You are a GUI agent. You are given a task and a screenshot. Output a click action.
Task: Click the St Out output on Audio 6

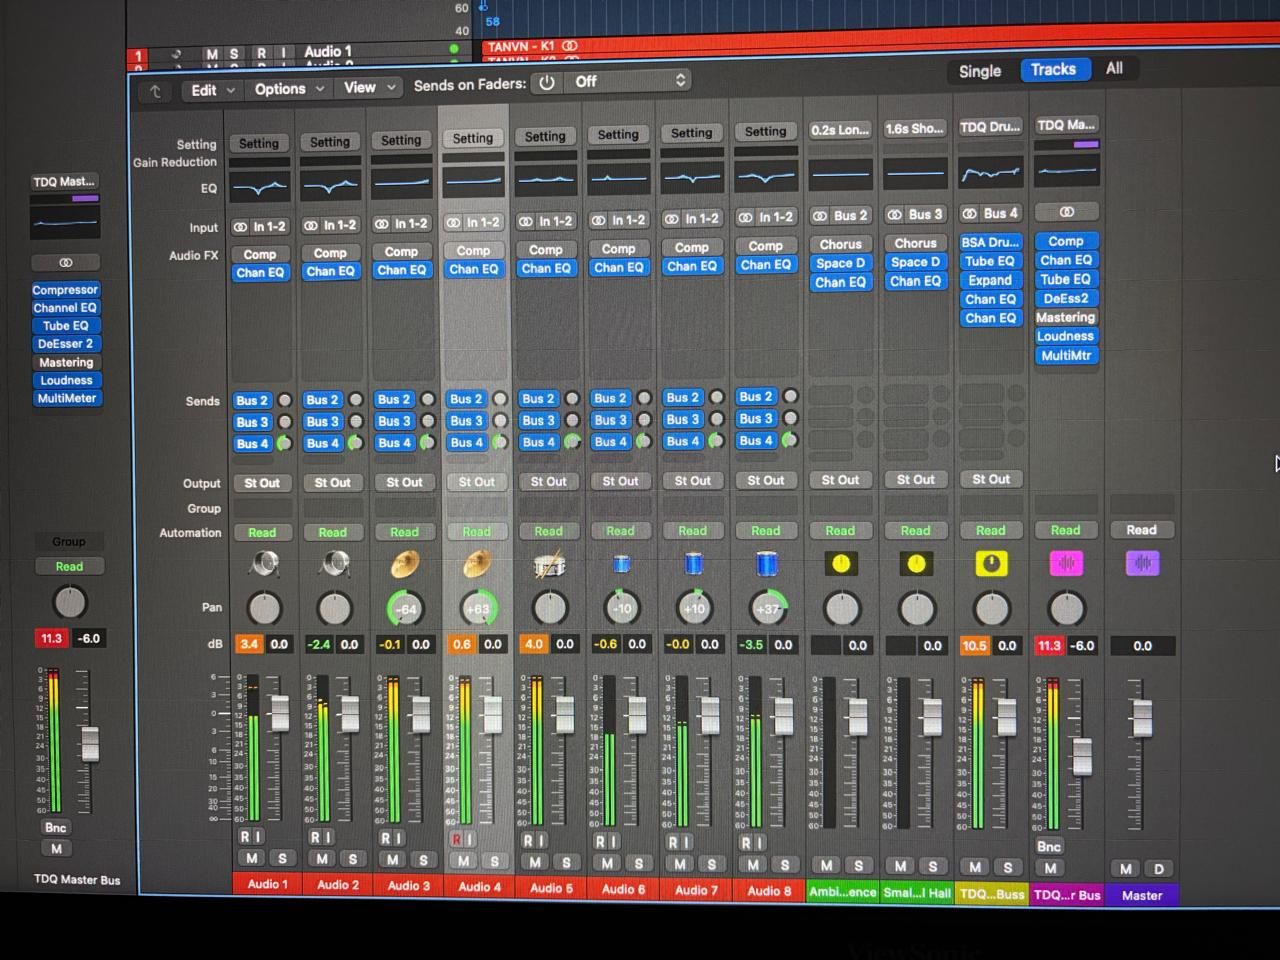coord(620,481)
